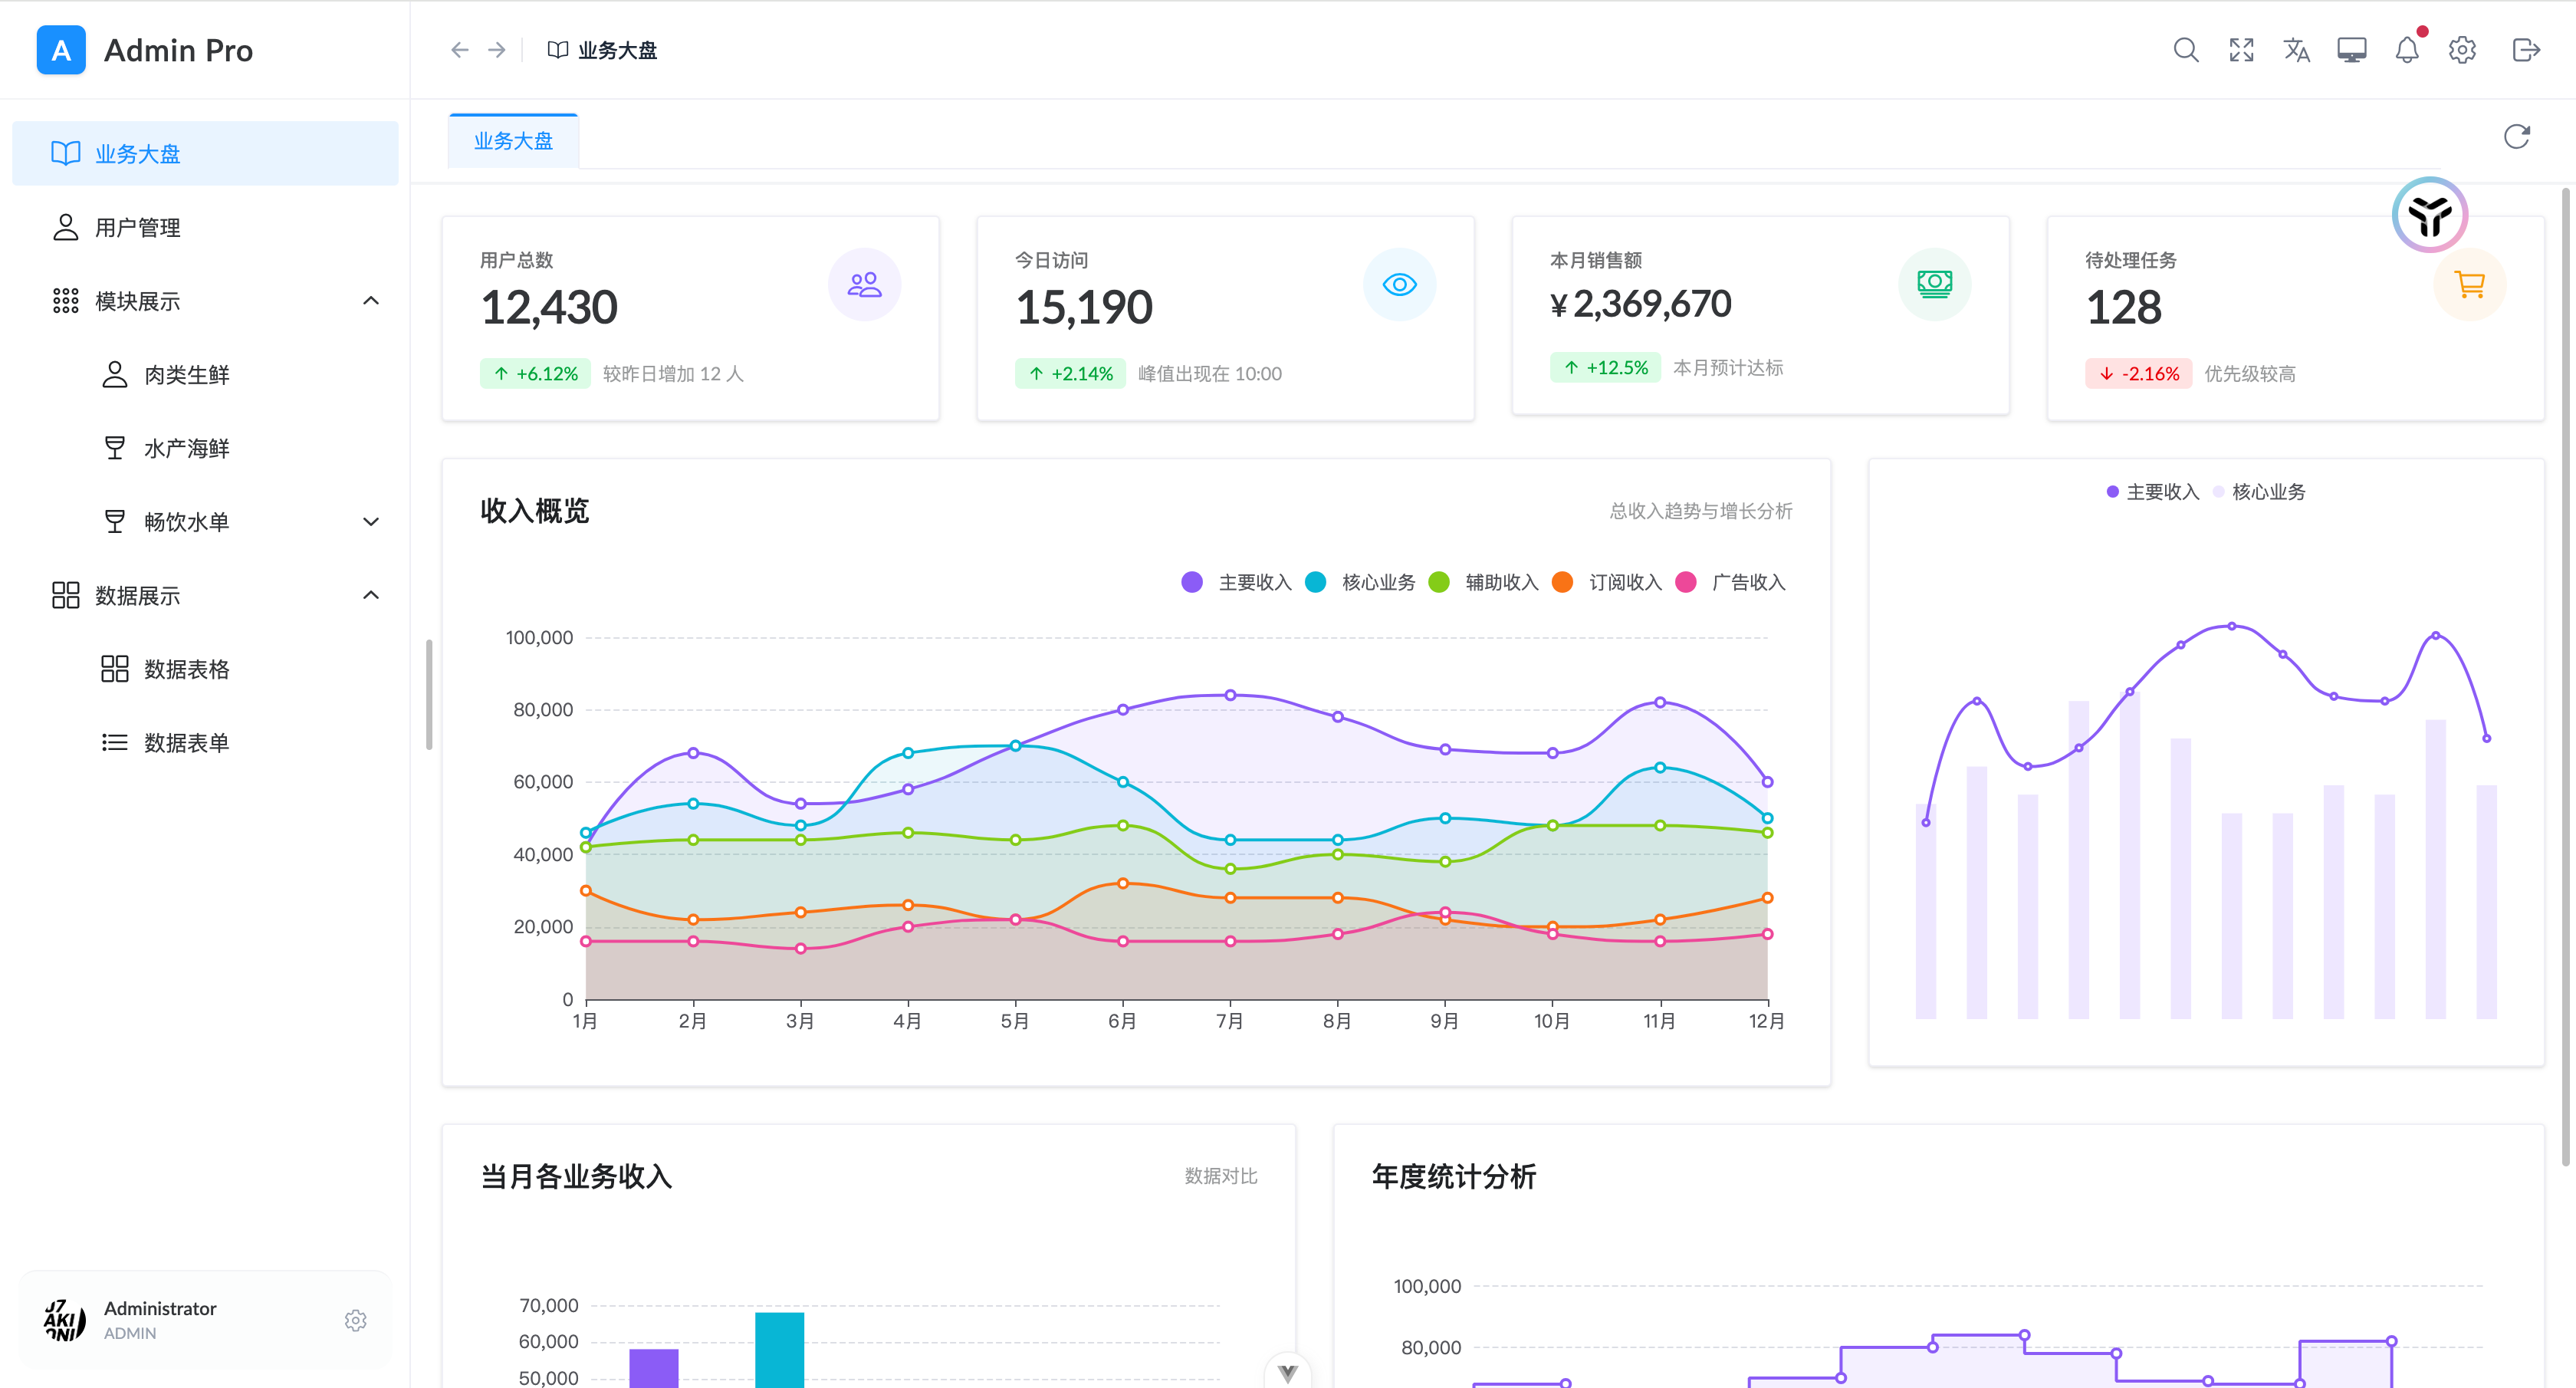Screen dimensions: 2576x1388
Task: Click the 峰值出现在 10:00 note
Action: point(1210,374)
